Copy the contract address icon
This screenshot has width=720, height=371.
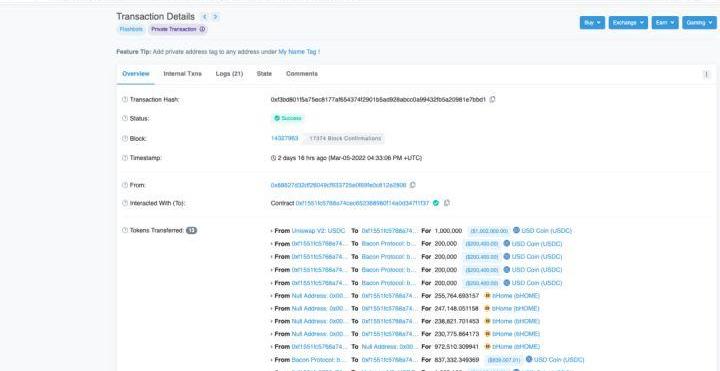pyautogui.click(x=447, y=202)
